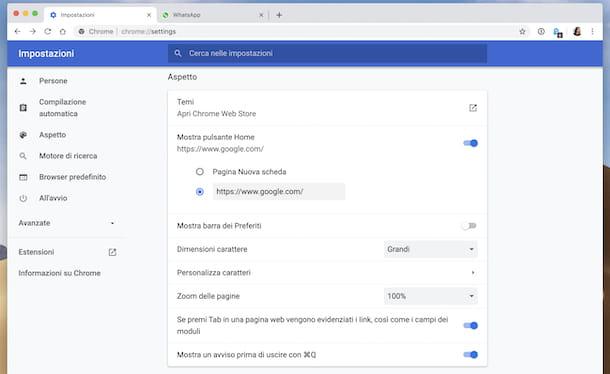Screen dimensions: 610x374
Task: Close the Impostazioni tab
Action: click(149, 15)
